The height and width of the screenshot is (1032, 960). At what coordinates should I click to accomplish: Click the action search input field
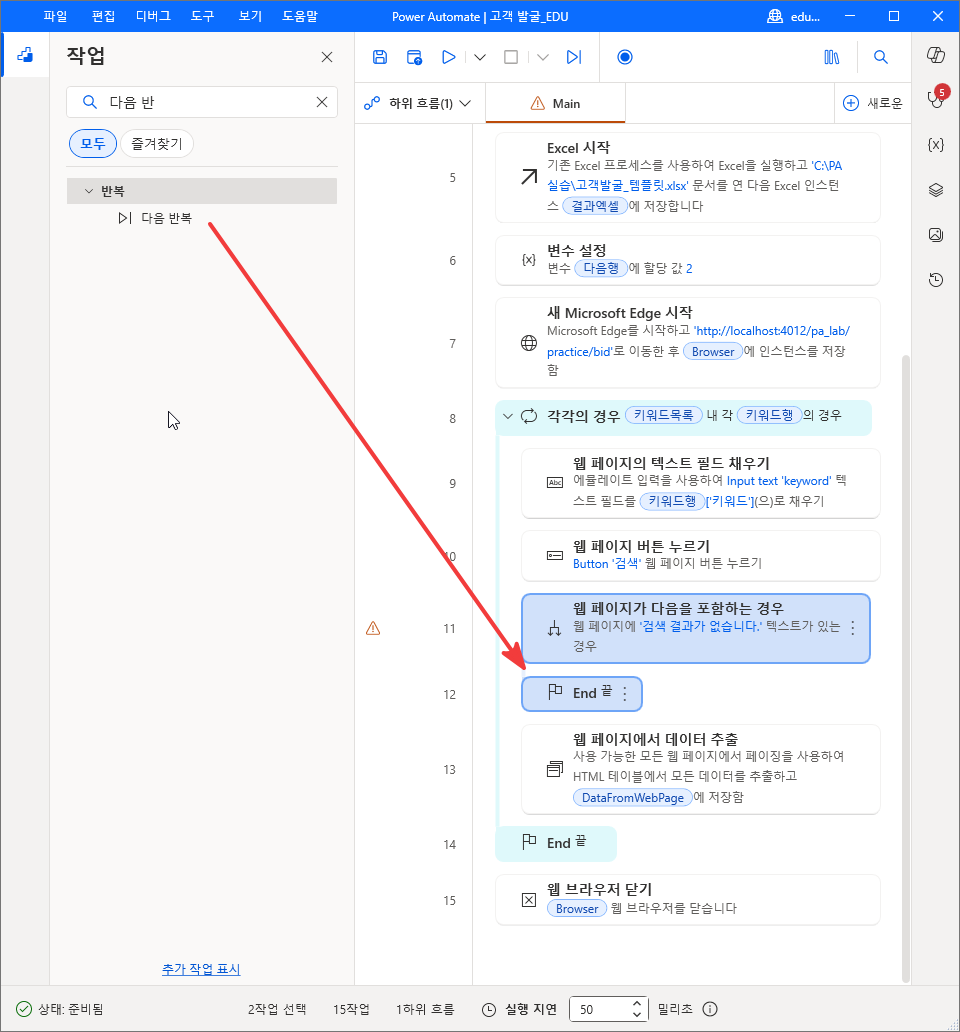pyautogui.click(x=202, y=102)
